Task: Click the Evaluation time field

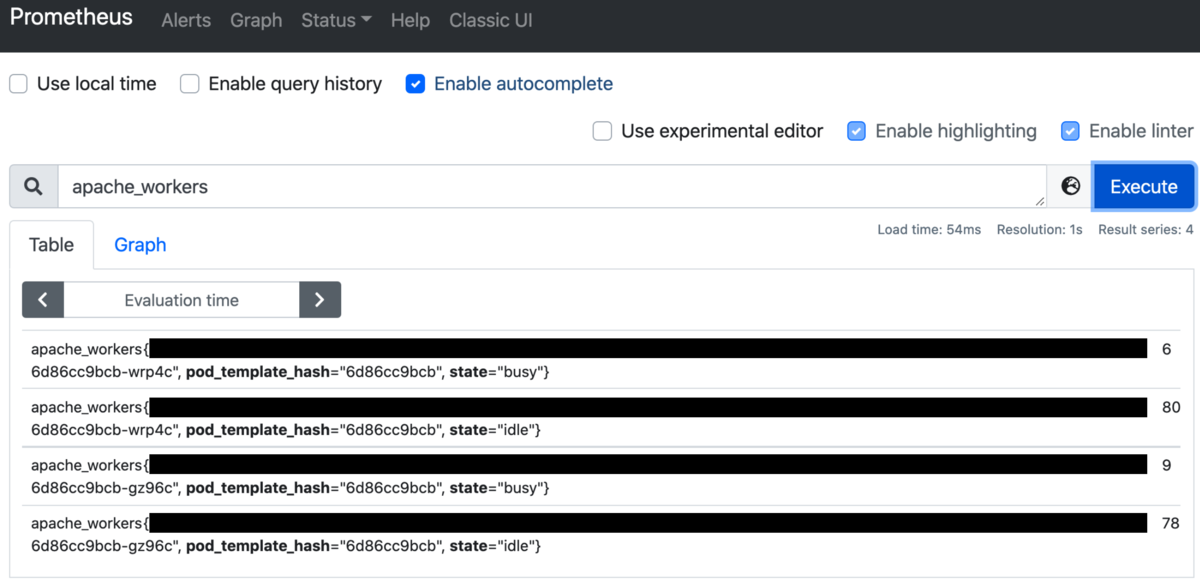Action: [x=181, y=299]
